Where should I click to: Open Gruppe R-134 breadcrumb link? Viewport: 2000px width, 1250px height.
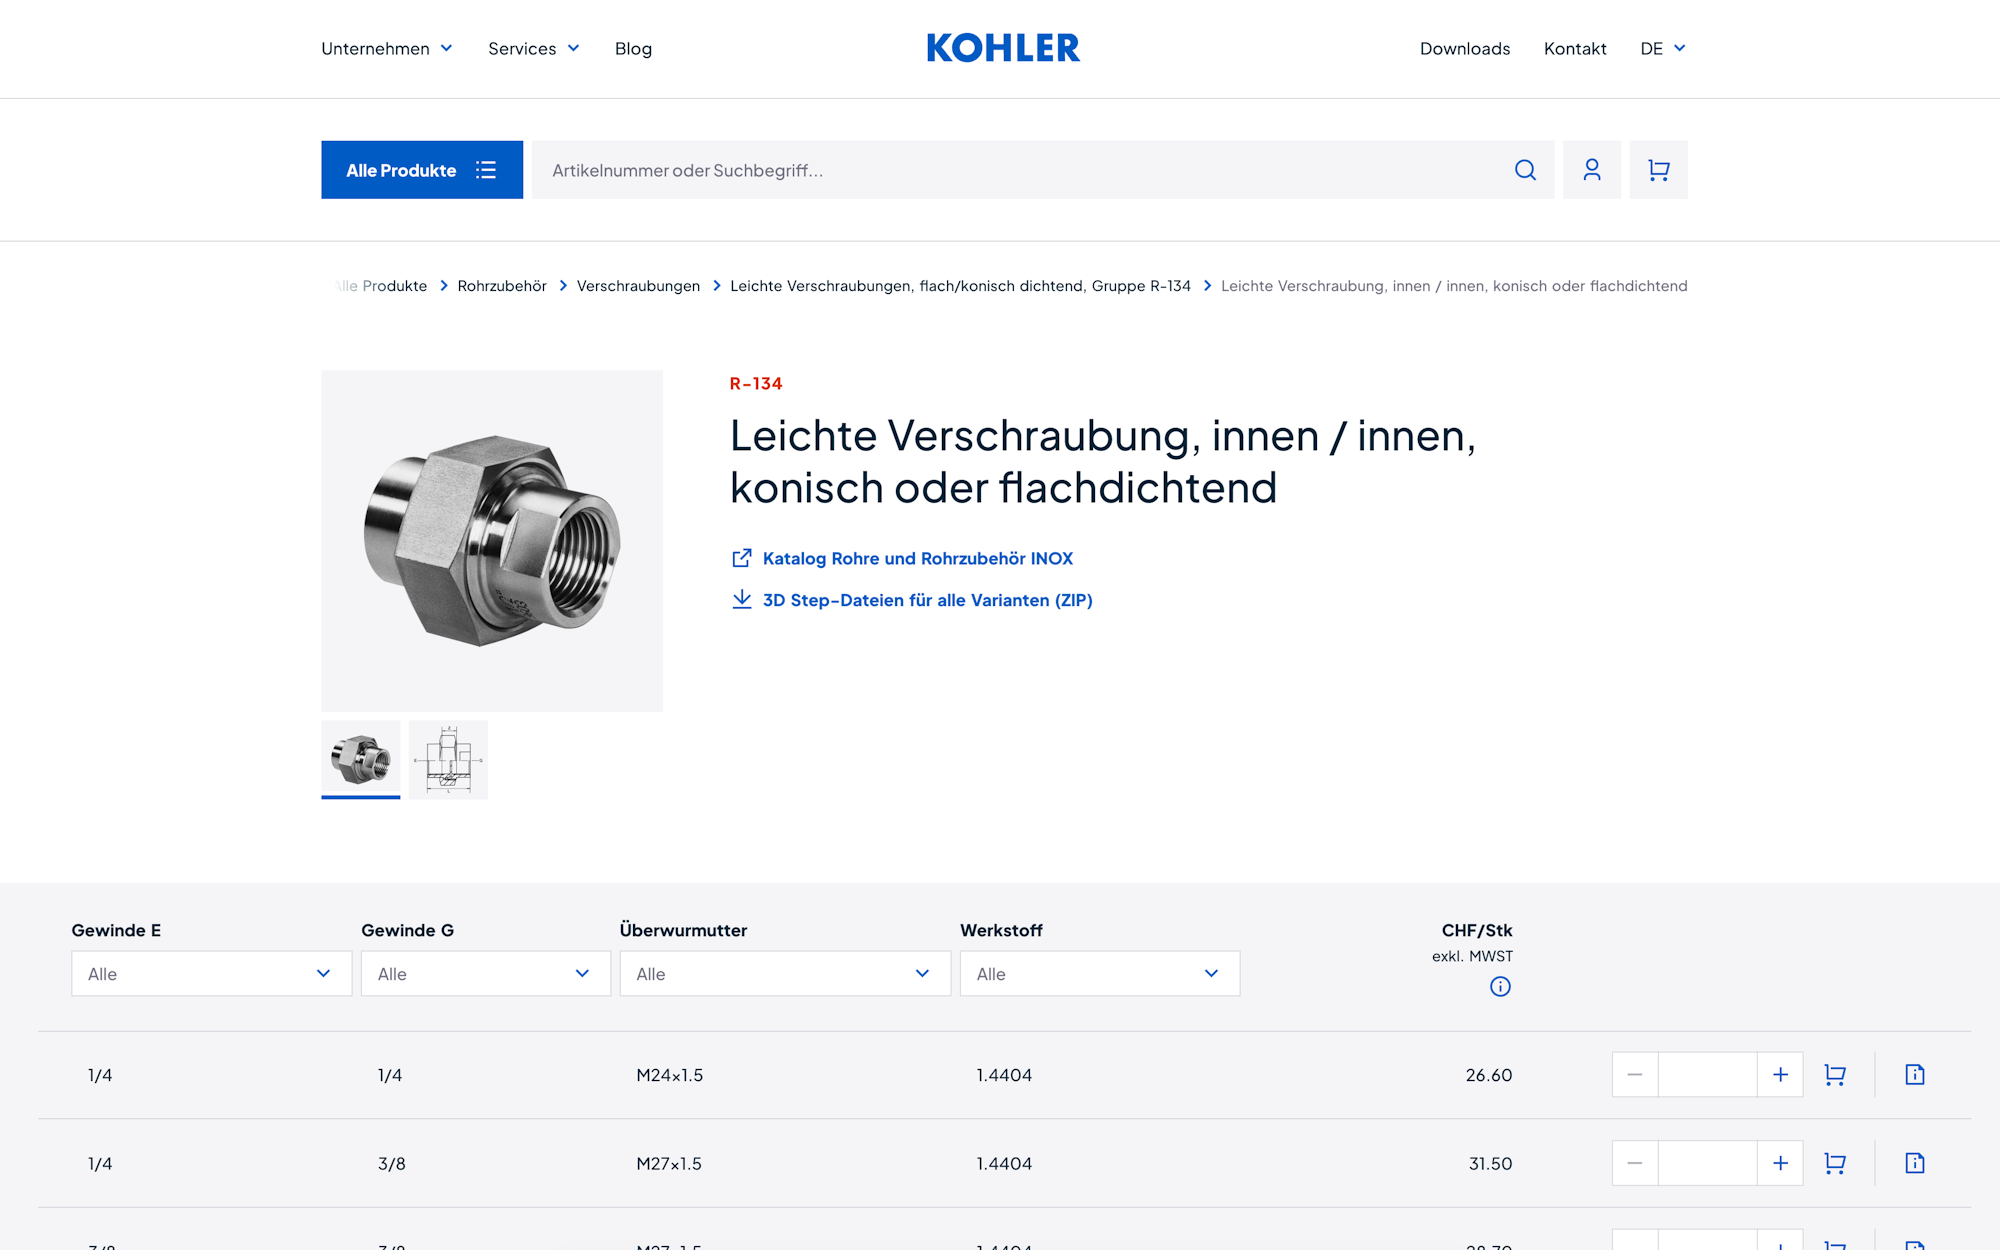tap(960, 286)
